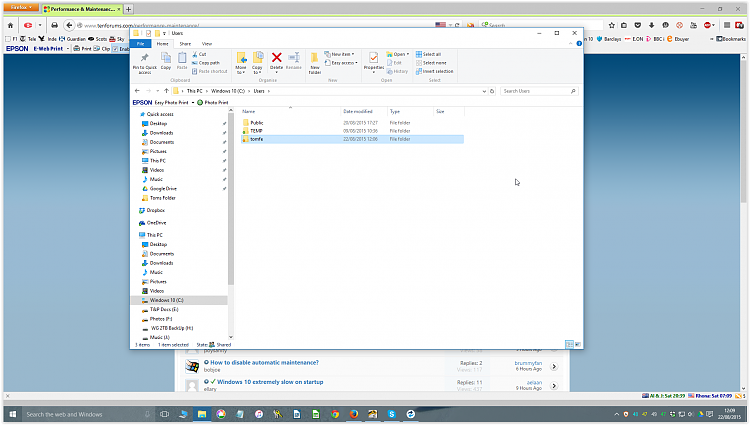Open Firefox downloads arrow icon

tap(651, 25)
